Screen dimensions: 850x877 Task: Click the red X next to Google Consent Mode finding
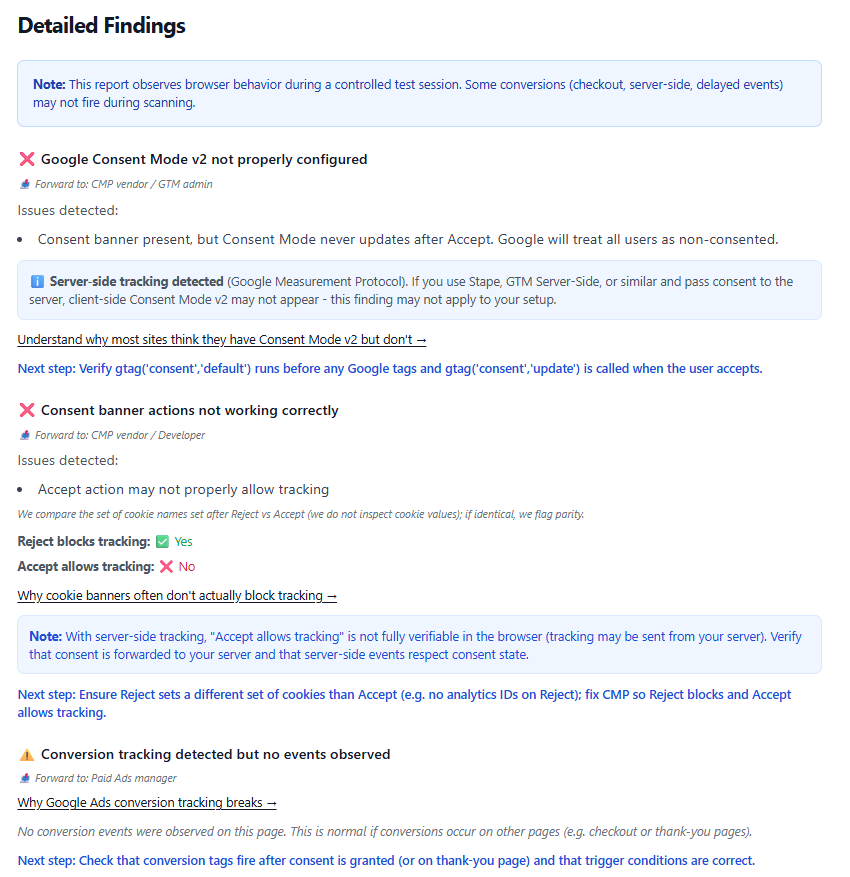tap(25, 158)
